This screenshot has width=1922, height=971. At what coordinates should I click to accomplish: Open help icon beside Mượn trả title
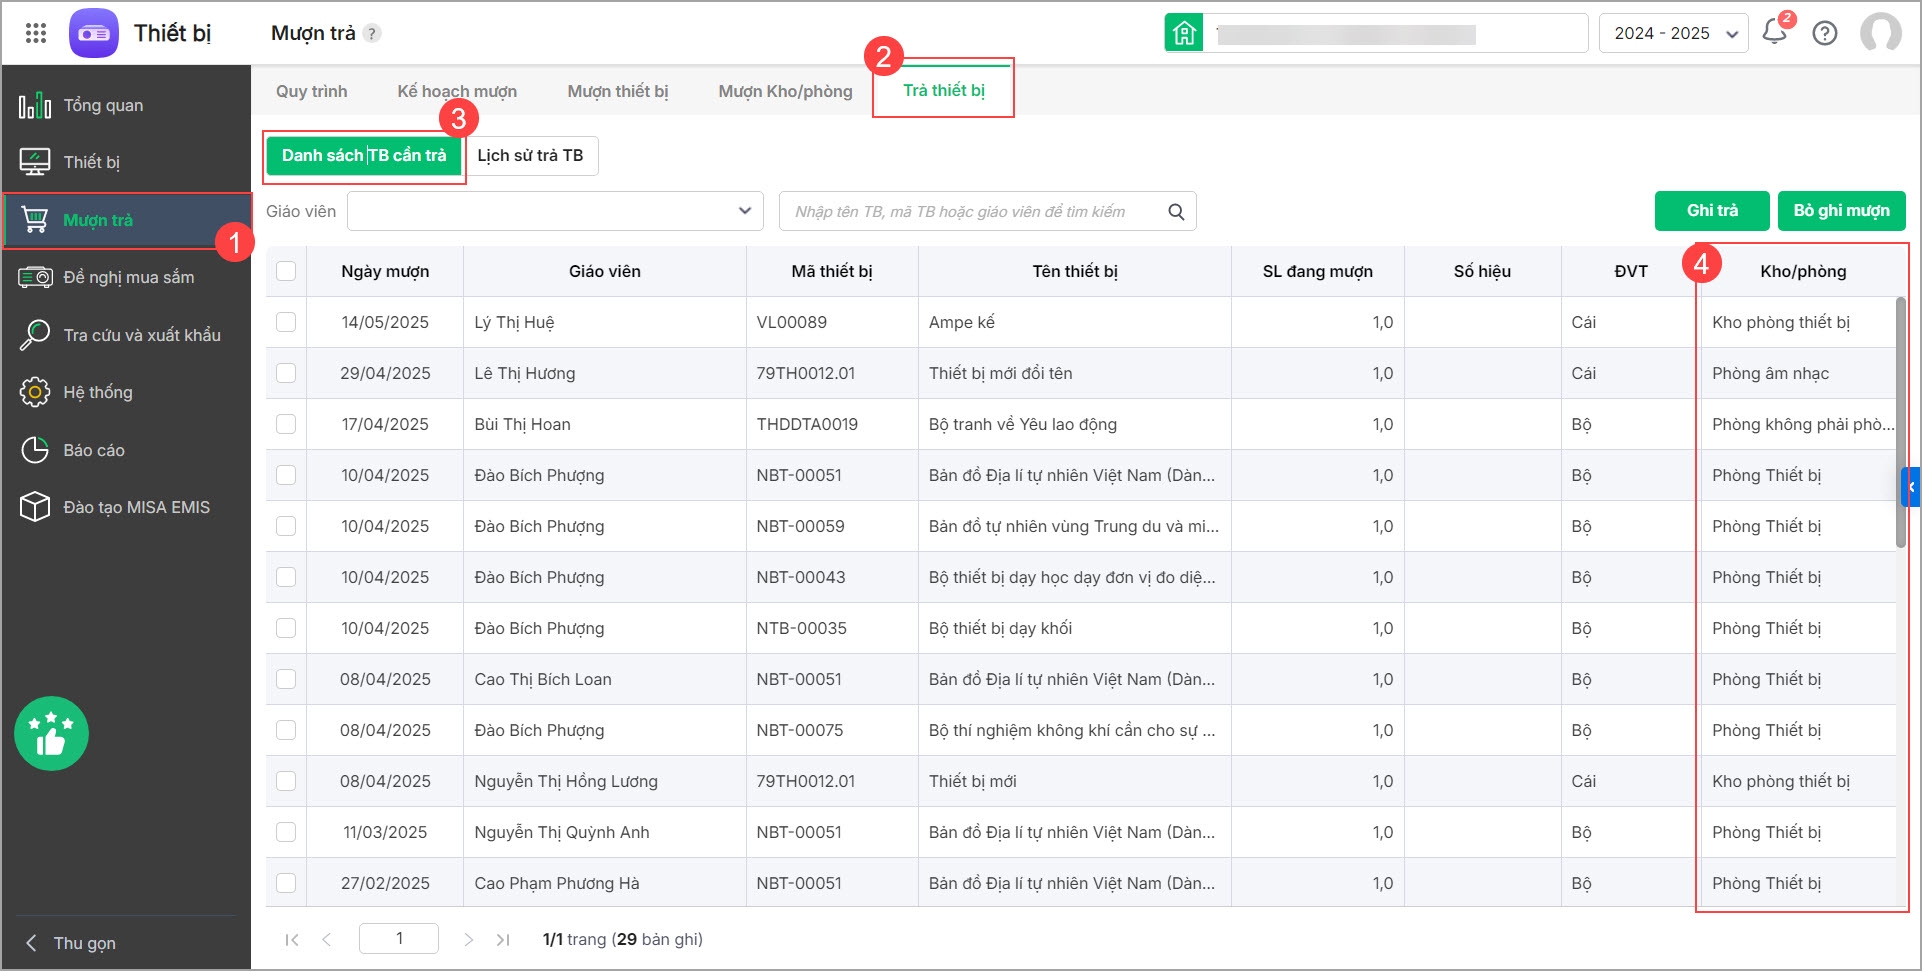[x=372, y=33]
